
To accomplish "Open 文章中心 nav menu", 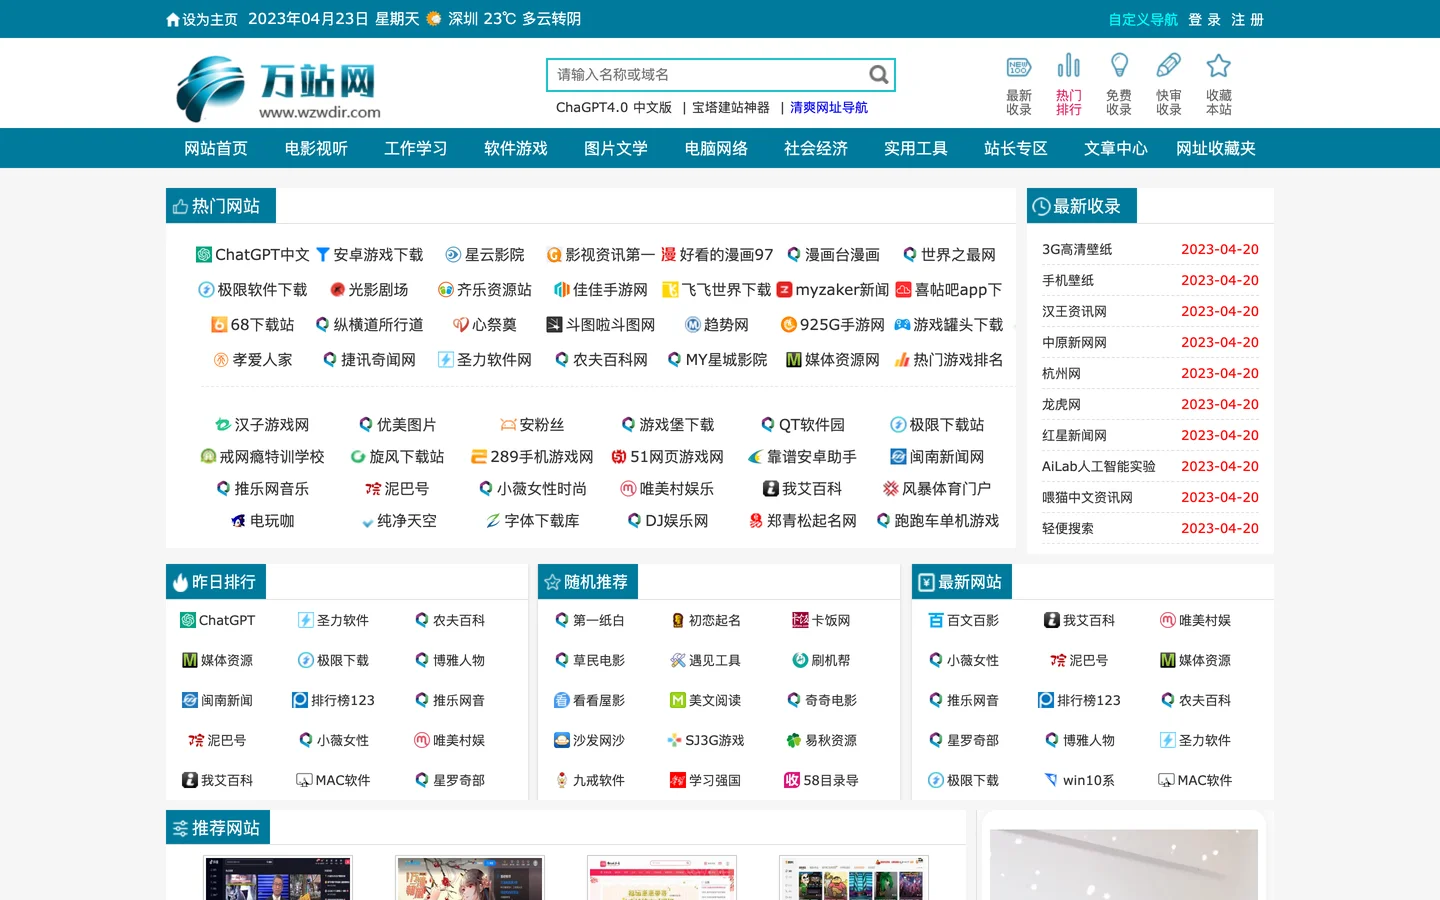I will (x=1116, y=148).
